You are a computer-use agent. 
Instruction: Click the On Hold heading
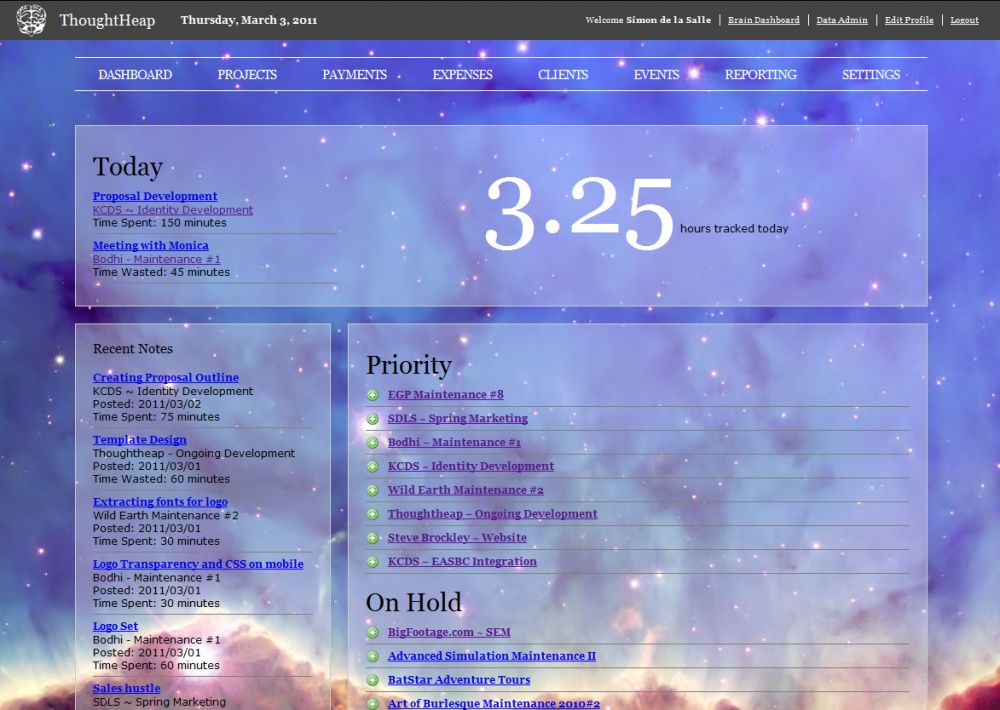413,602
